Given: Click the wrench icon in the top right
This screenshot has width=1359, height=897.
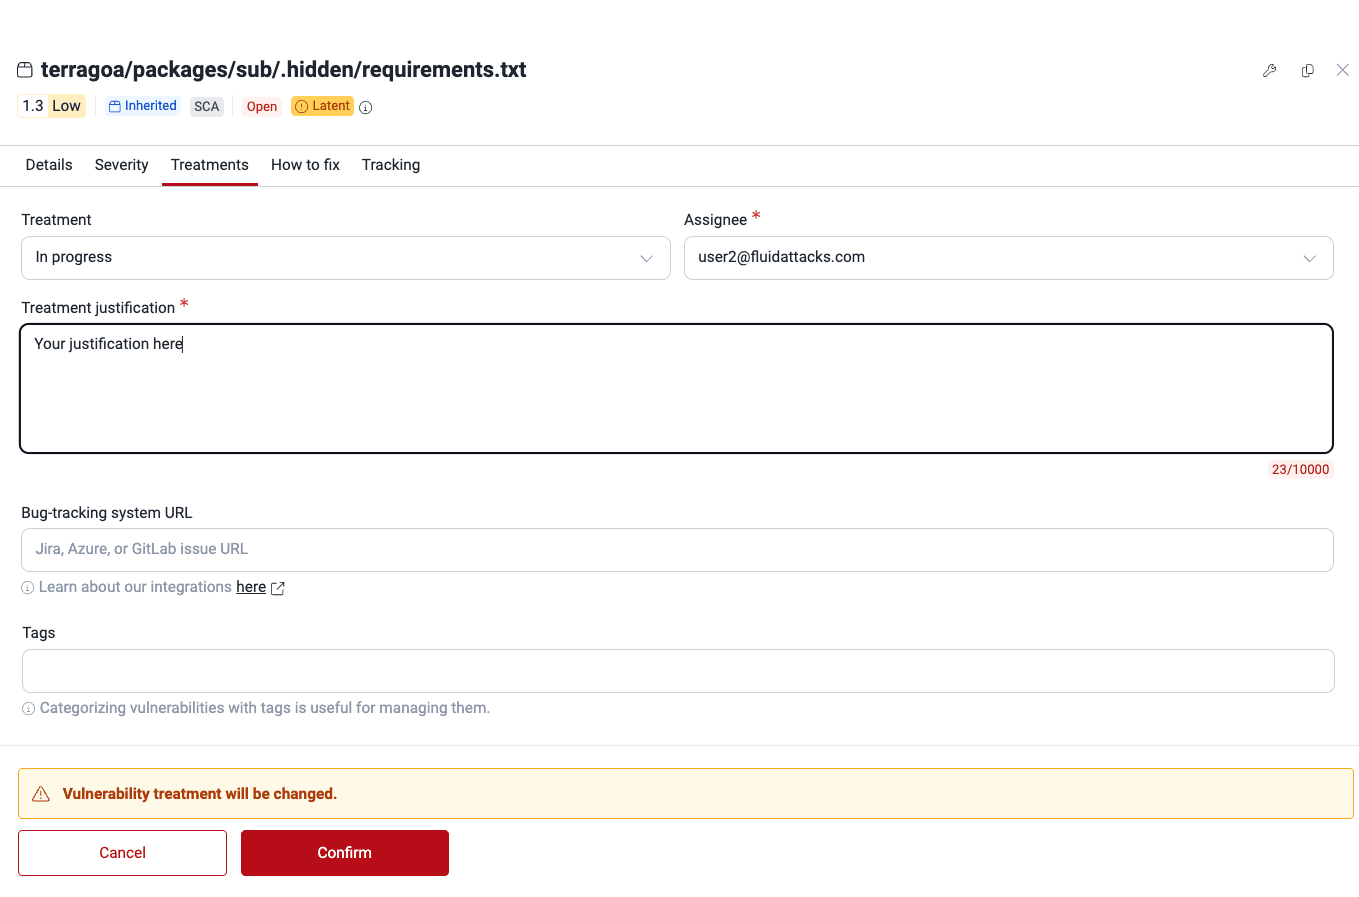Looking at the screenshot, I should point(1270,70).
